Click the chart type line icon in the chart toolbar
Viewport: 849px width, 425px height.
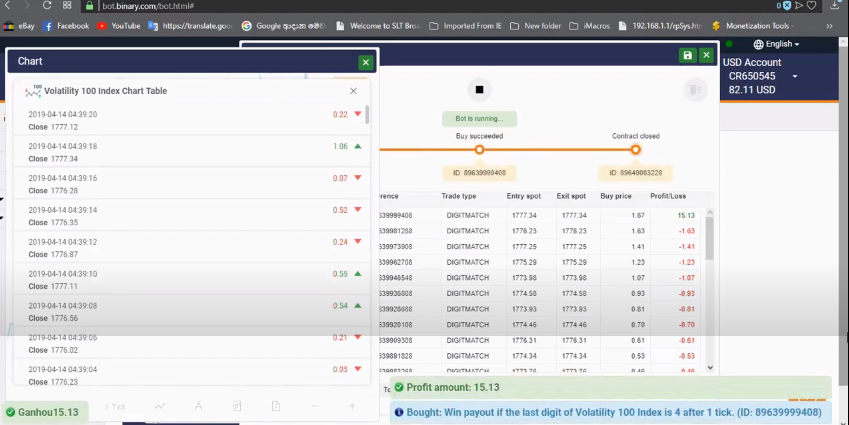coord(160,406)
